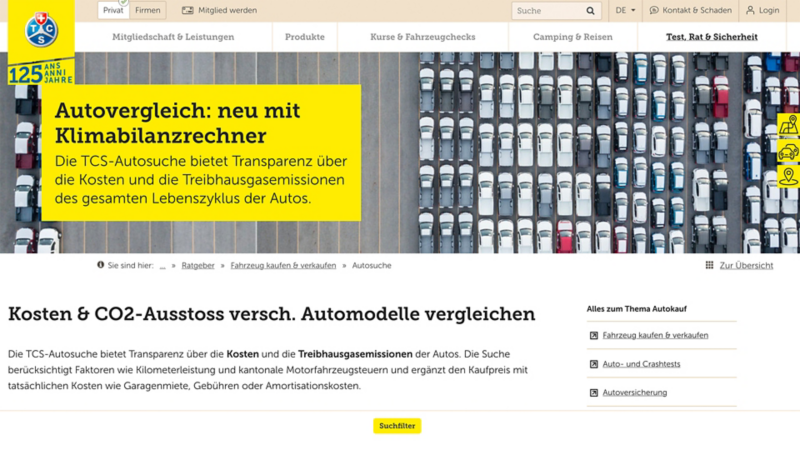
Task: Click the bold word Treibhausgasemissionen in paragraph
Action: (355, 354)
